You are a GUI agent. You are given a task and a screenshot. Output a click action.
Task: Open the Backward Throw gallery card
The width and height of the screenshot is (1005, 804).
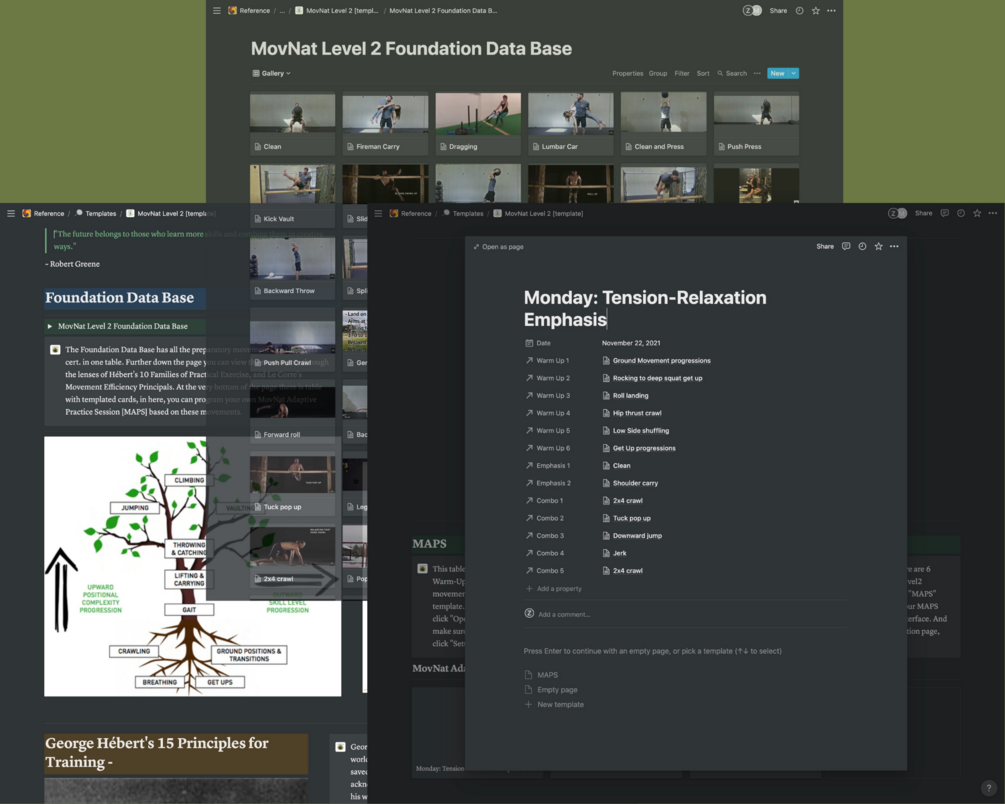[x=292, y=268]
